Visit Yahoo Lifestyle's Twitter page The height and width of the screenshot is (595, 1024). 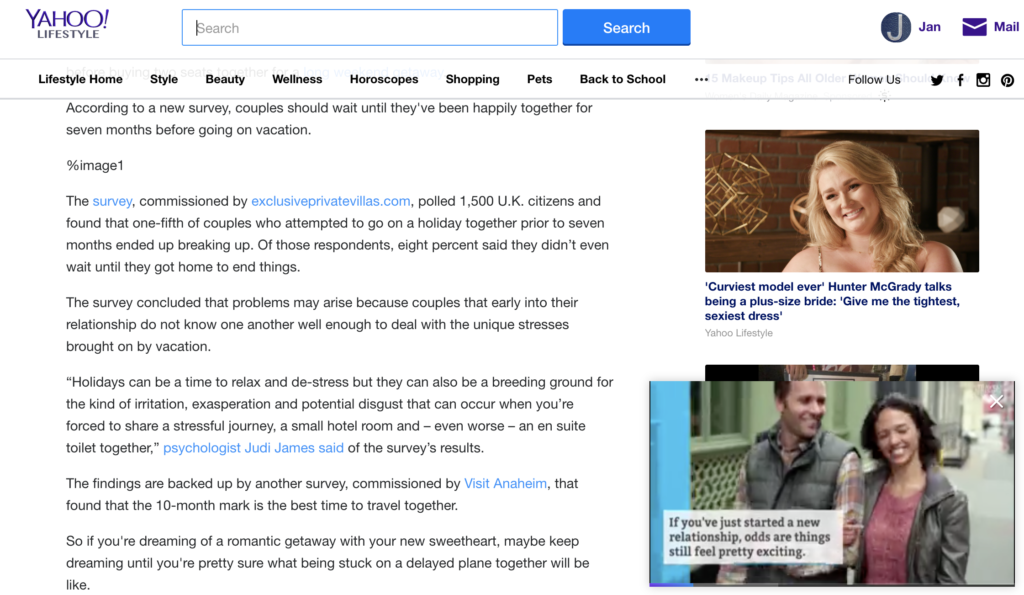937,80
